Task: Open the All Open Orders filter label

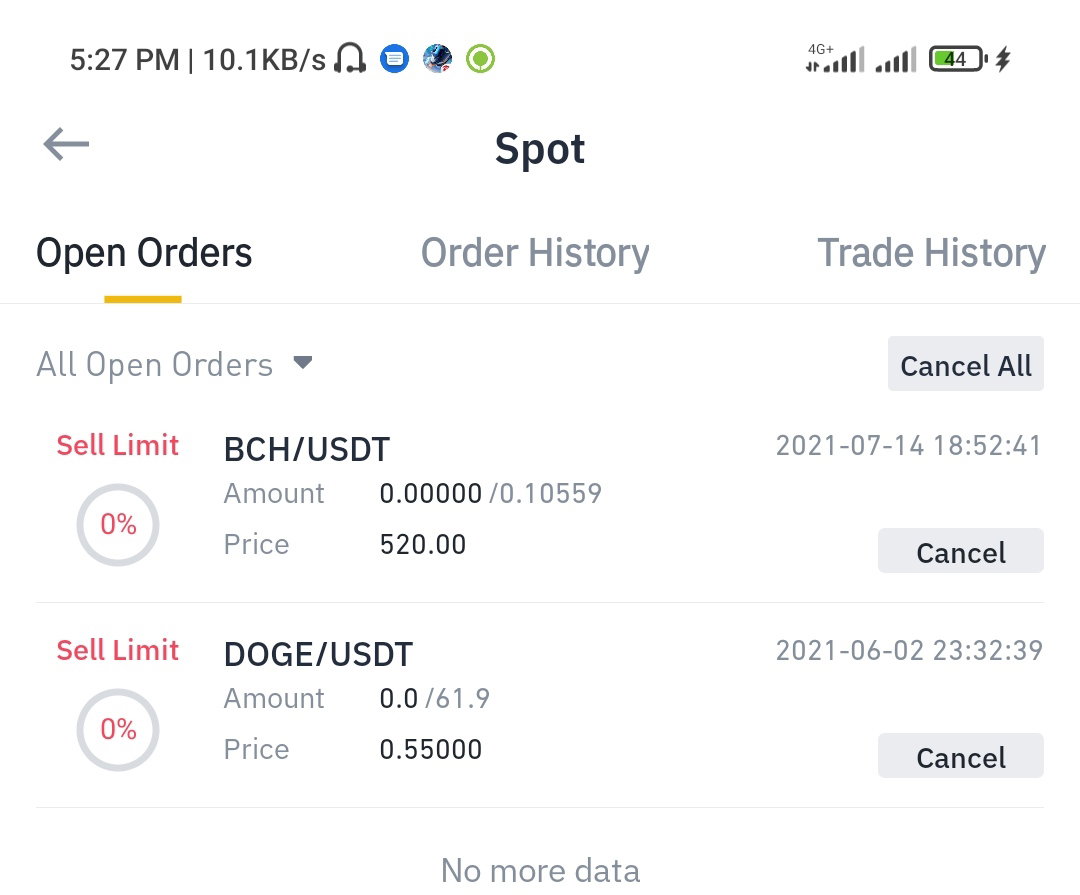Action: [154, 364]
